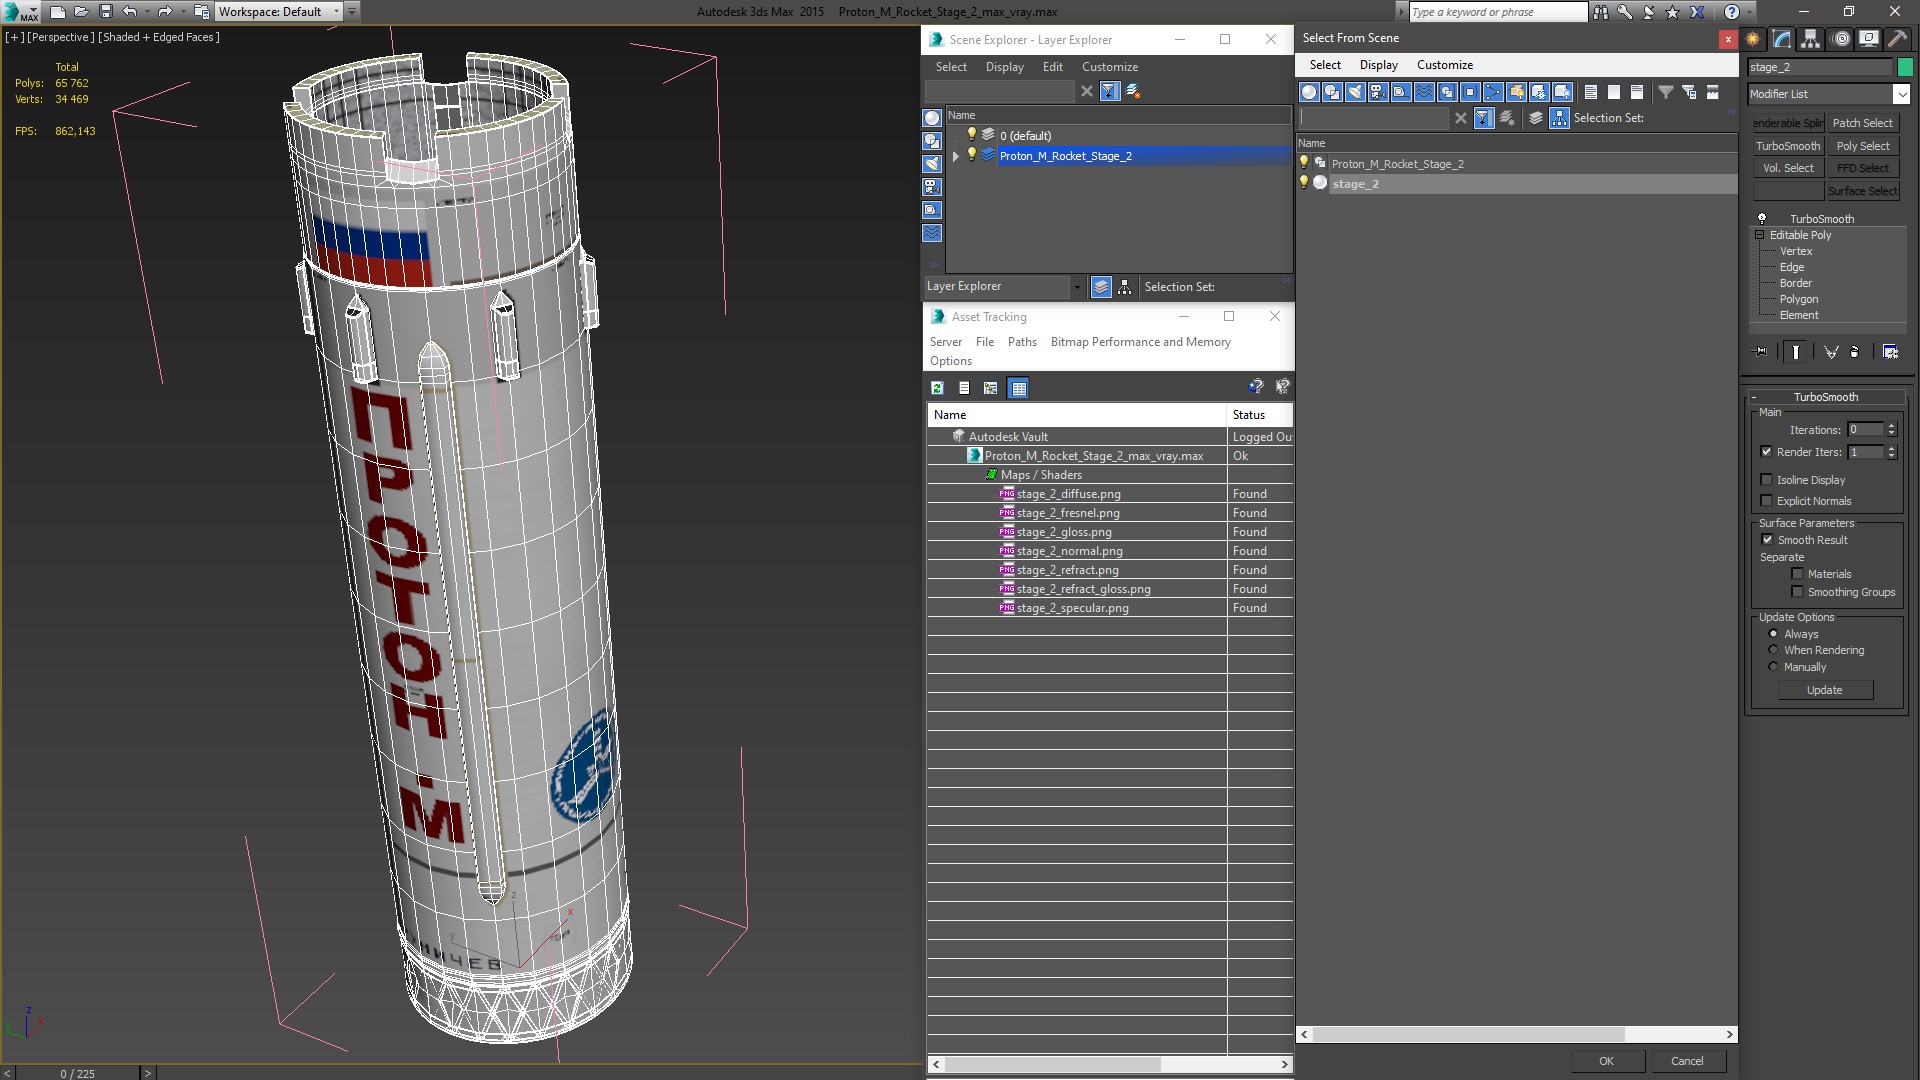Screen dimensions: 1920x1080
Task: Select Always update option
Action: coord(1774,634)
